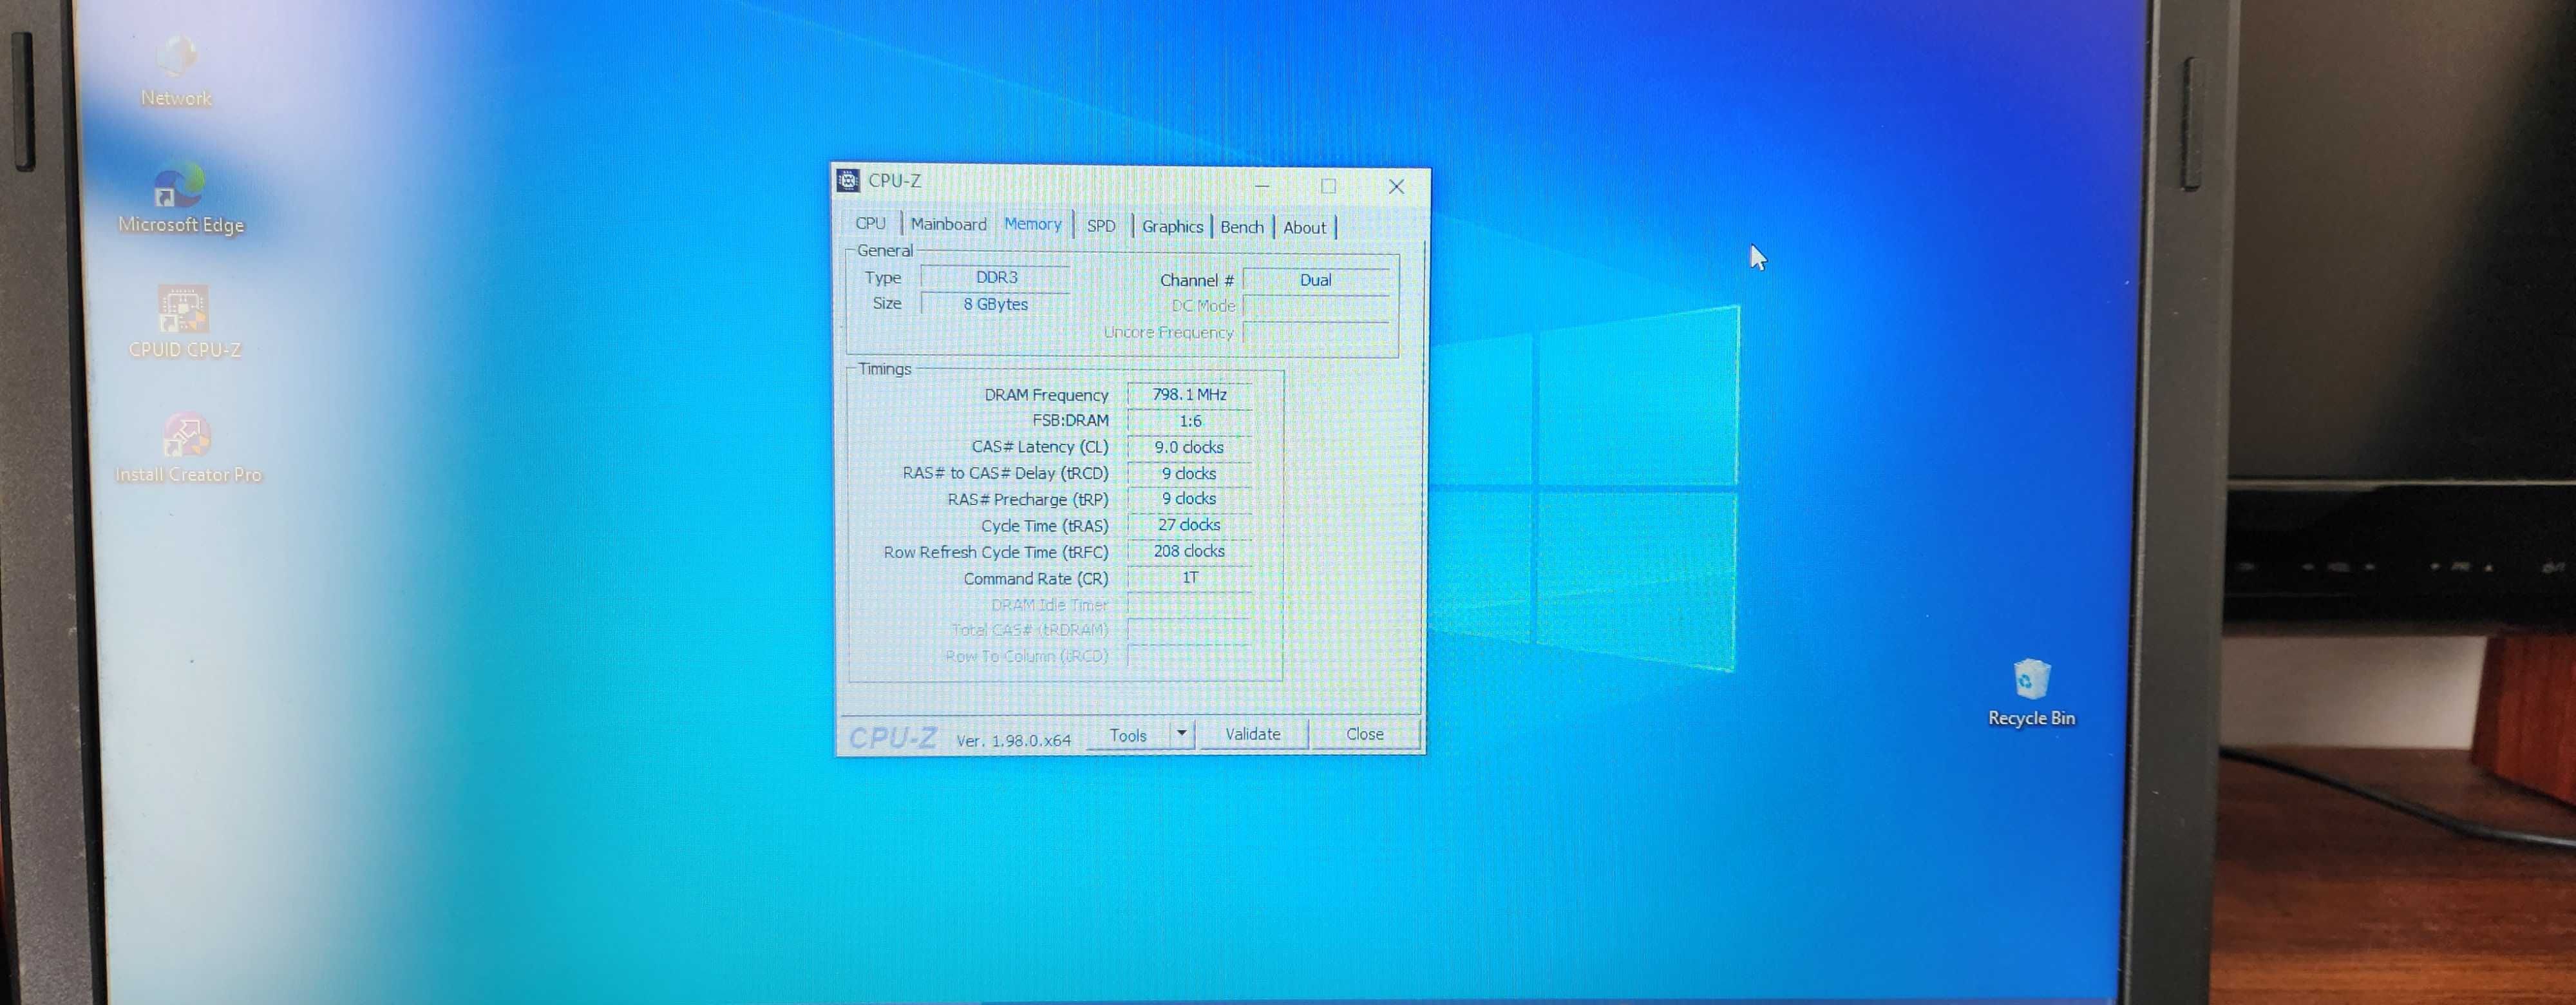
Task: Click the Tools button
Action: (1128, 735)
